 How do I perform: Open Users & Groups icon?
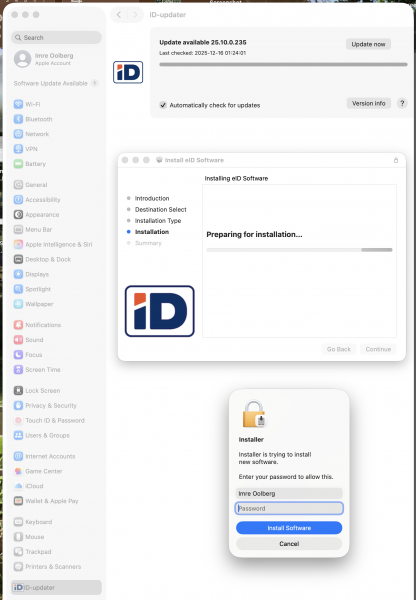(x=18, y=435)
